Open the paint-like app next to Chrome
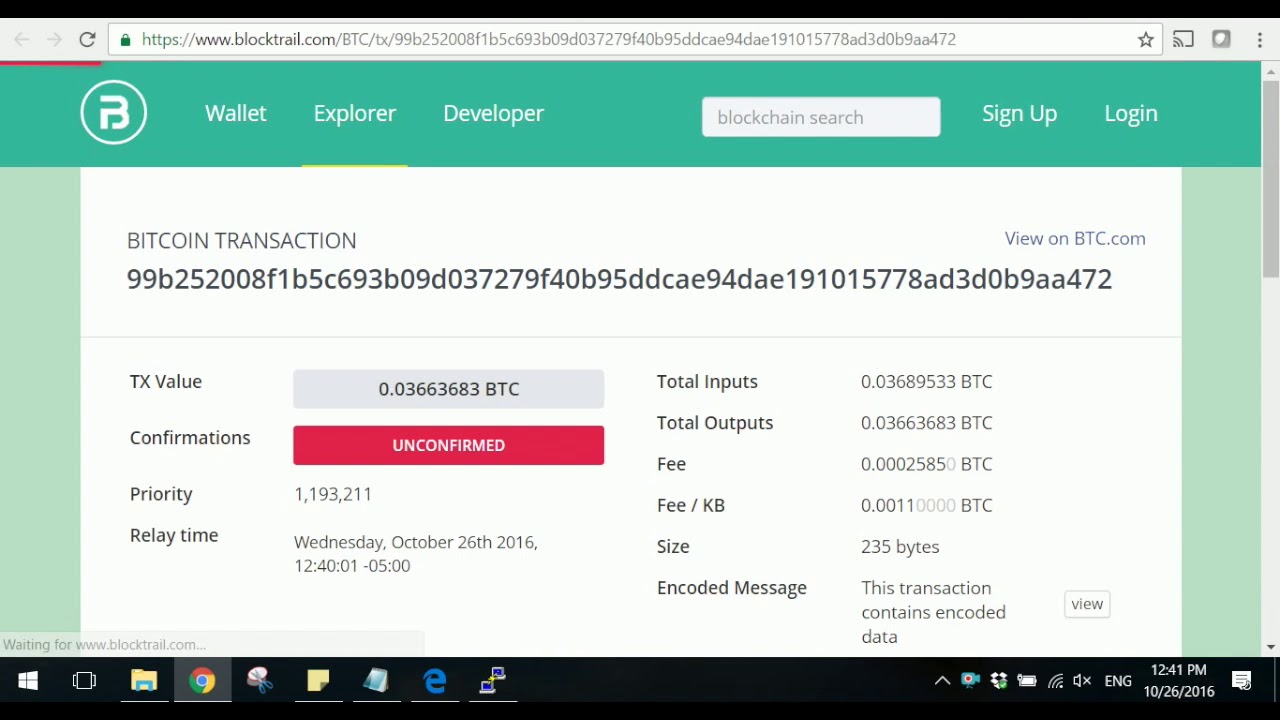Screen dimensions: 1280x720 click(x=260, y=681)
